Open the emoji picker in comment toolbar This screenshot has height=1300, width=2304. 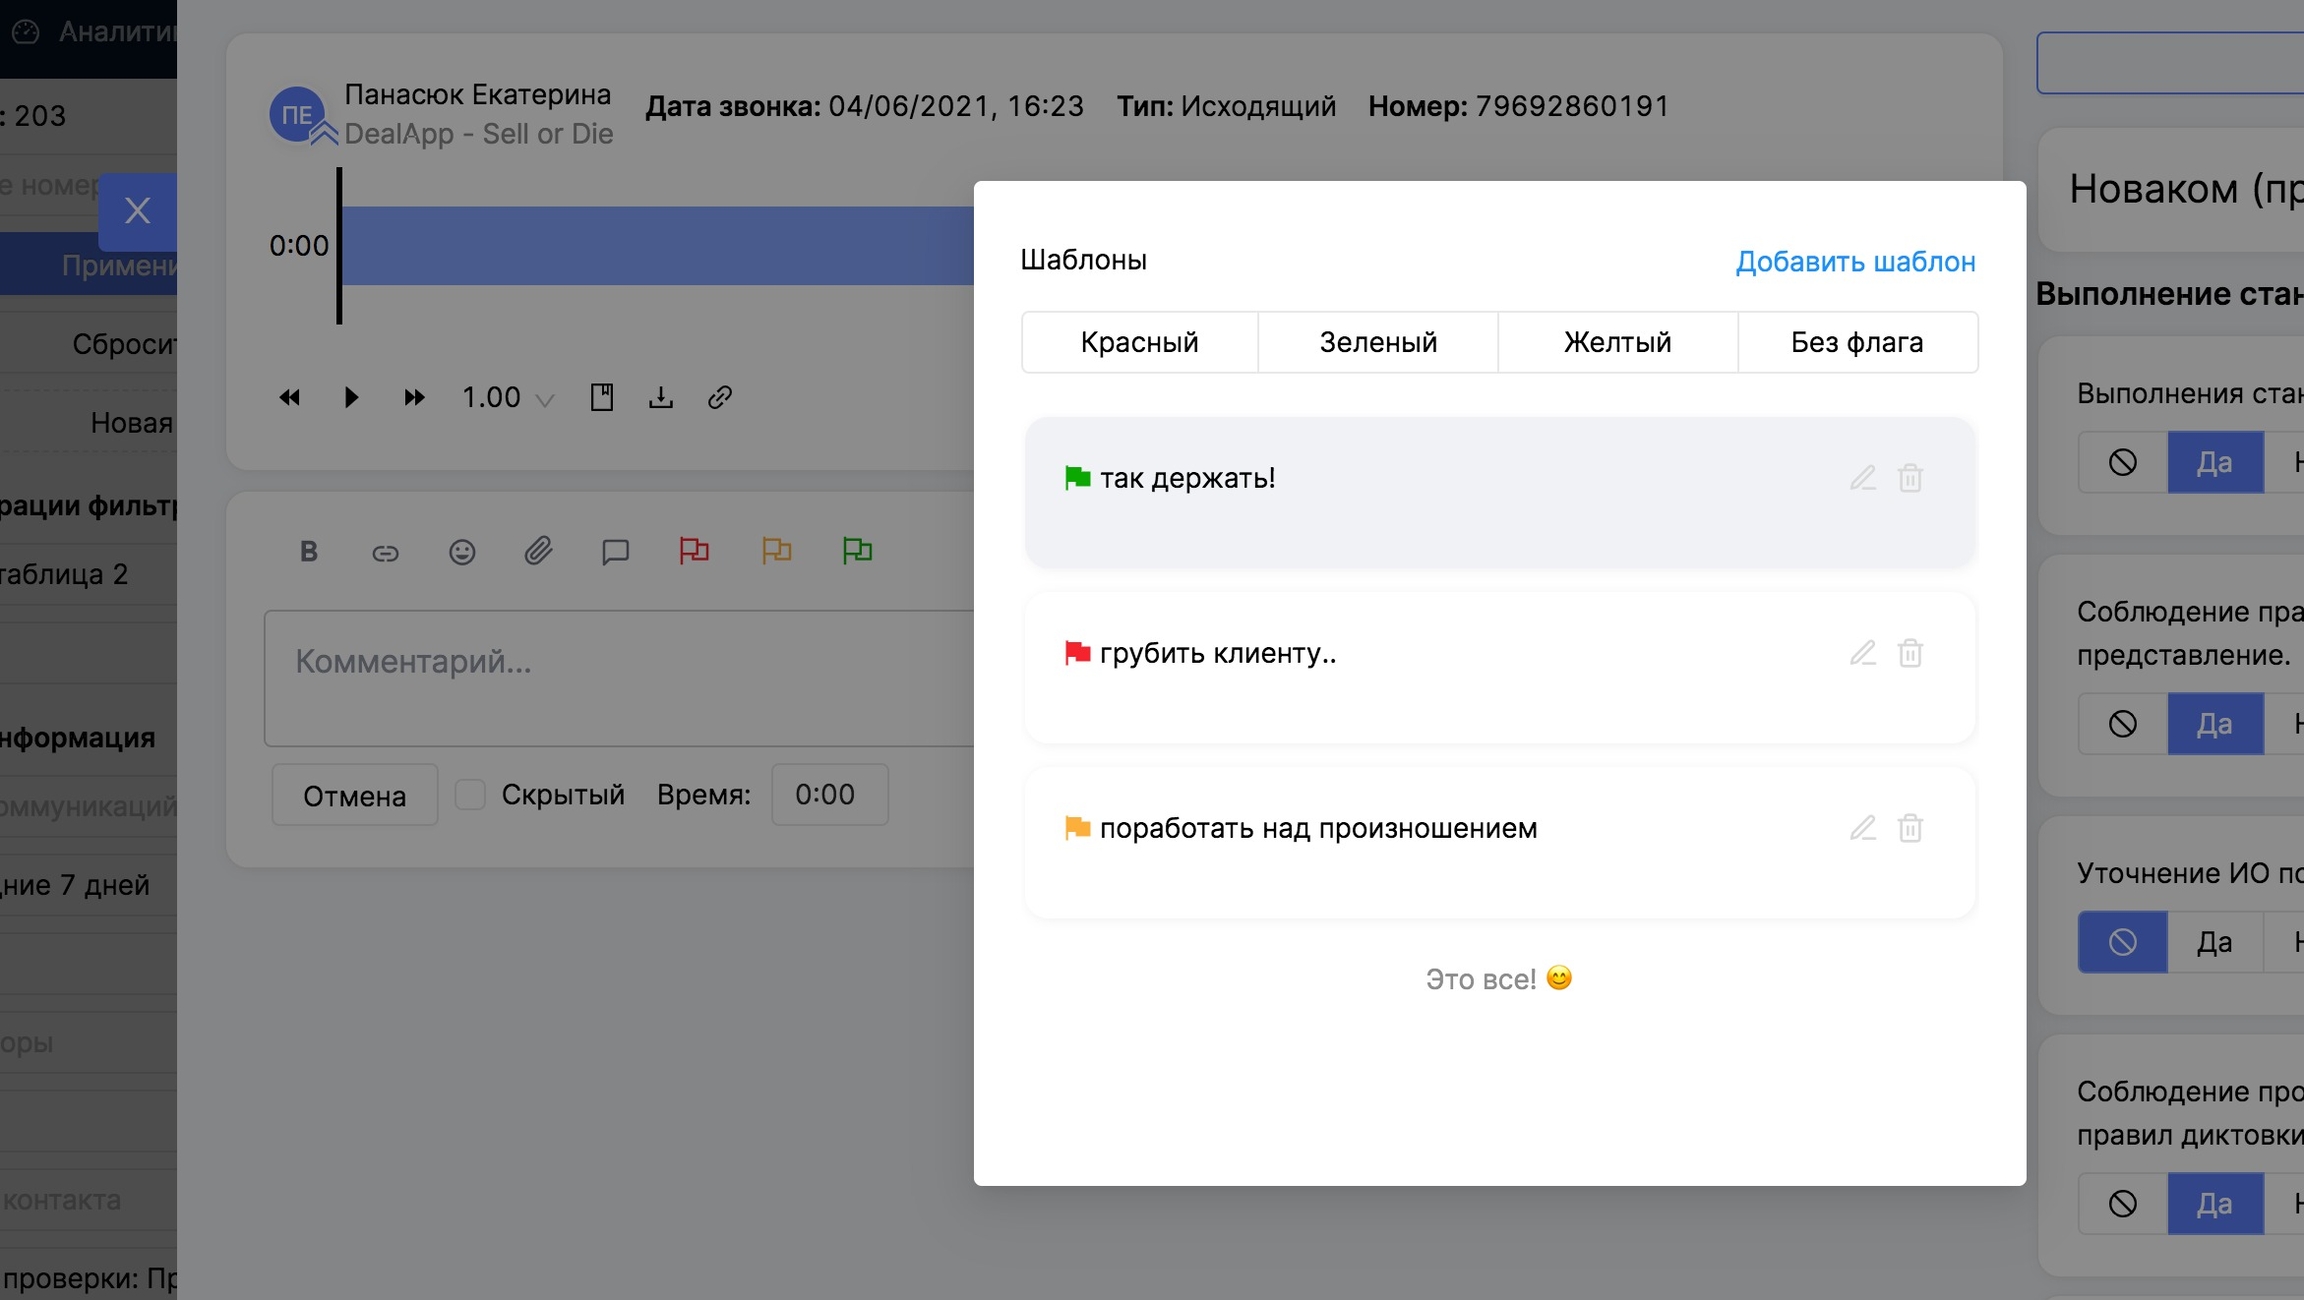[462, 552]
